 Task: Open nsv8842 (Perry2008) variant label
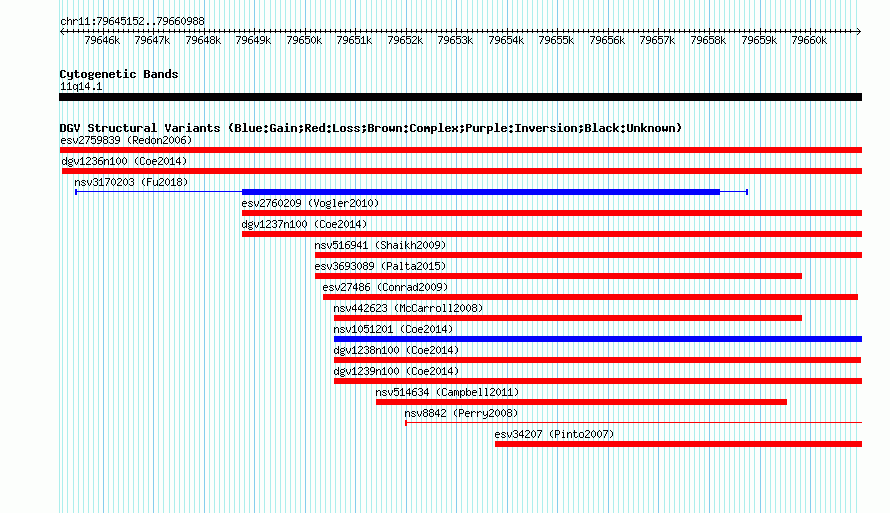[x=461, y=413]
